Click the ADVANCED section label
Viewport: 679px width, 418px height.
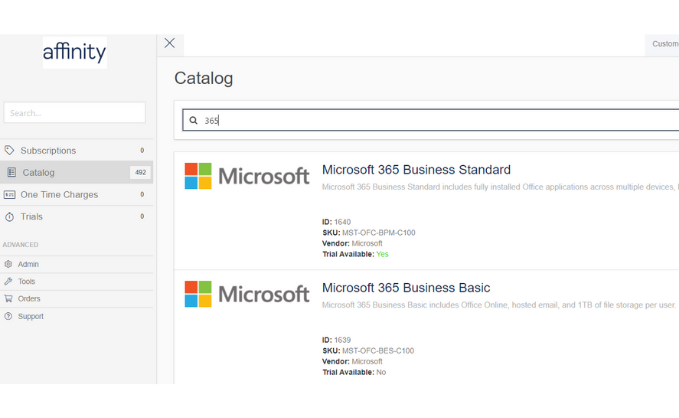[x=20, y=245]
